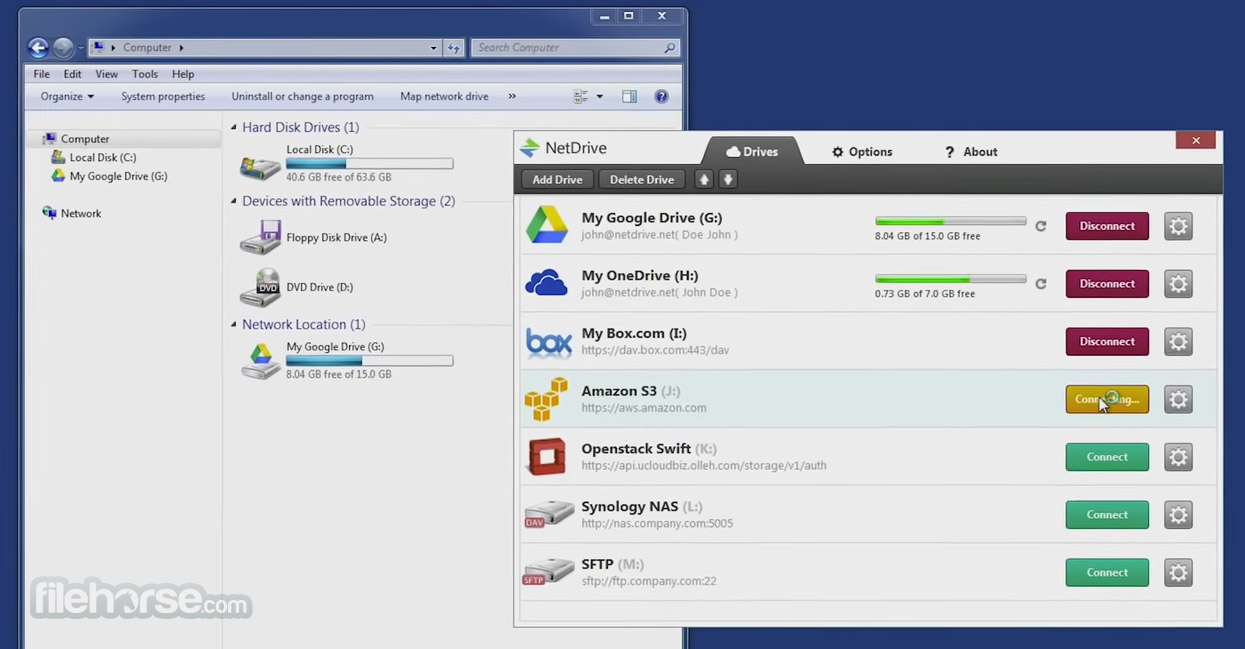Select the Box.com logo icon
Viewport: 1245px width, 649px height.
coord(549,343)
